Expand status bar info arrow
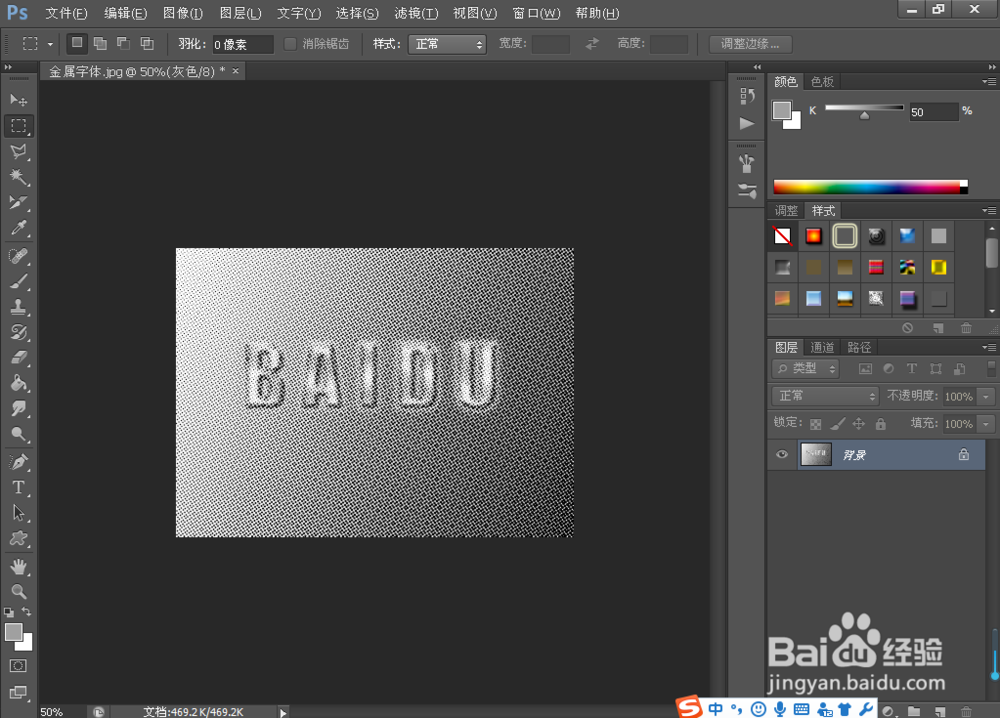This screenshot has width=1000, height=718. click(283, 712)
